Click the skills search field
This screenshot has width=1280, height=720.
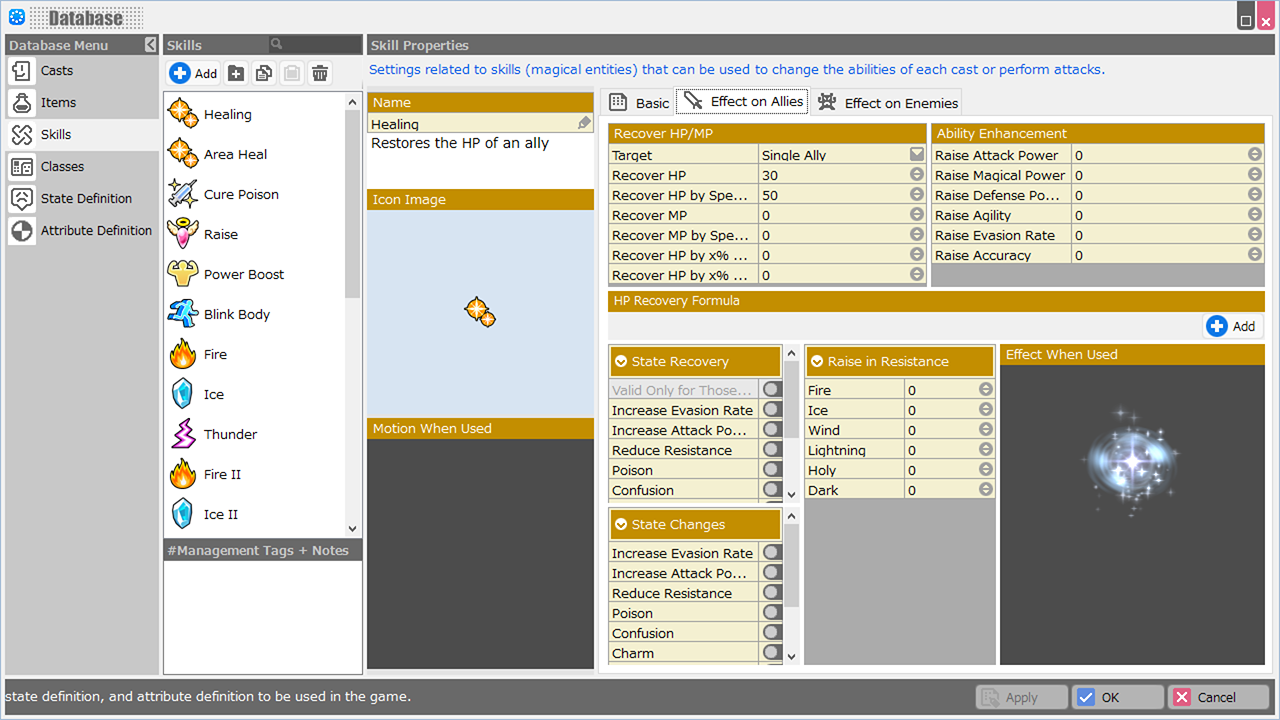[x=315, y=45]
